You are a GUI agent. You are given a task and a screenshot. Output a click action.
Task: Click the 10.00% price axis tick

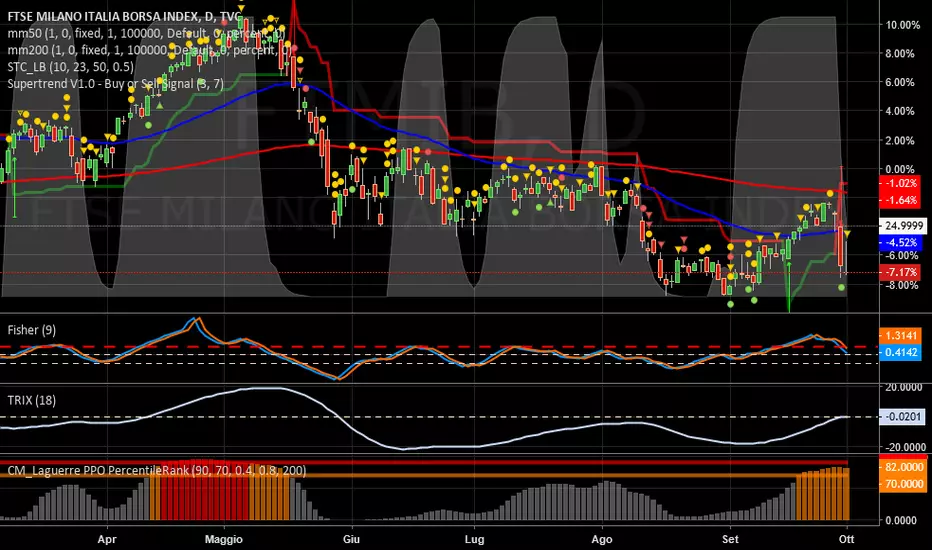pyautogui.click(x=903, y=25)
